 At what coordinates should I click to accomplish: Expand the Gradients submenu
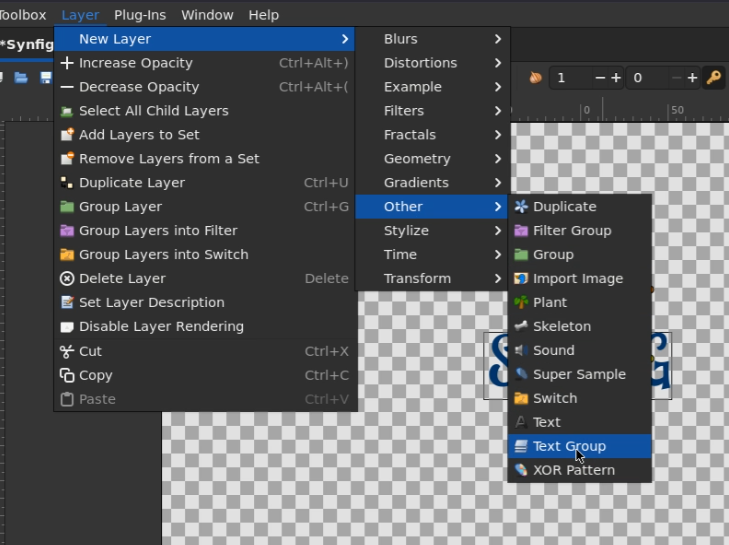(x=433, y=183)
